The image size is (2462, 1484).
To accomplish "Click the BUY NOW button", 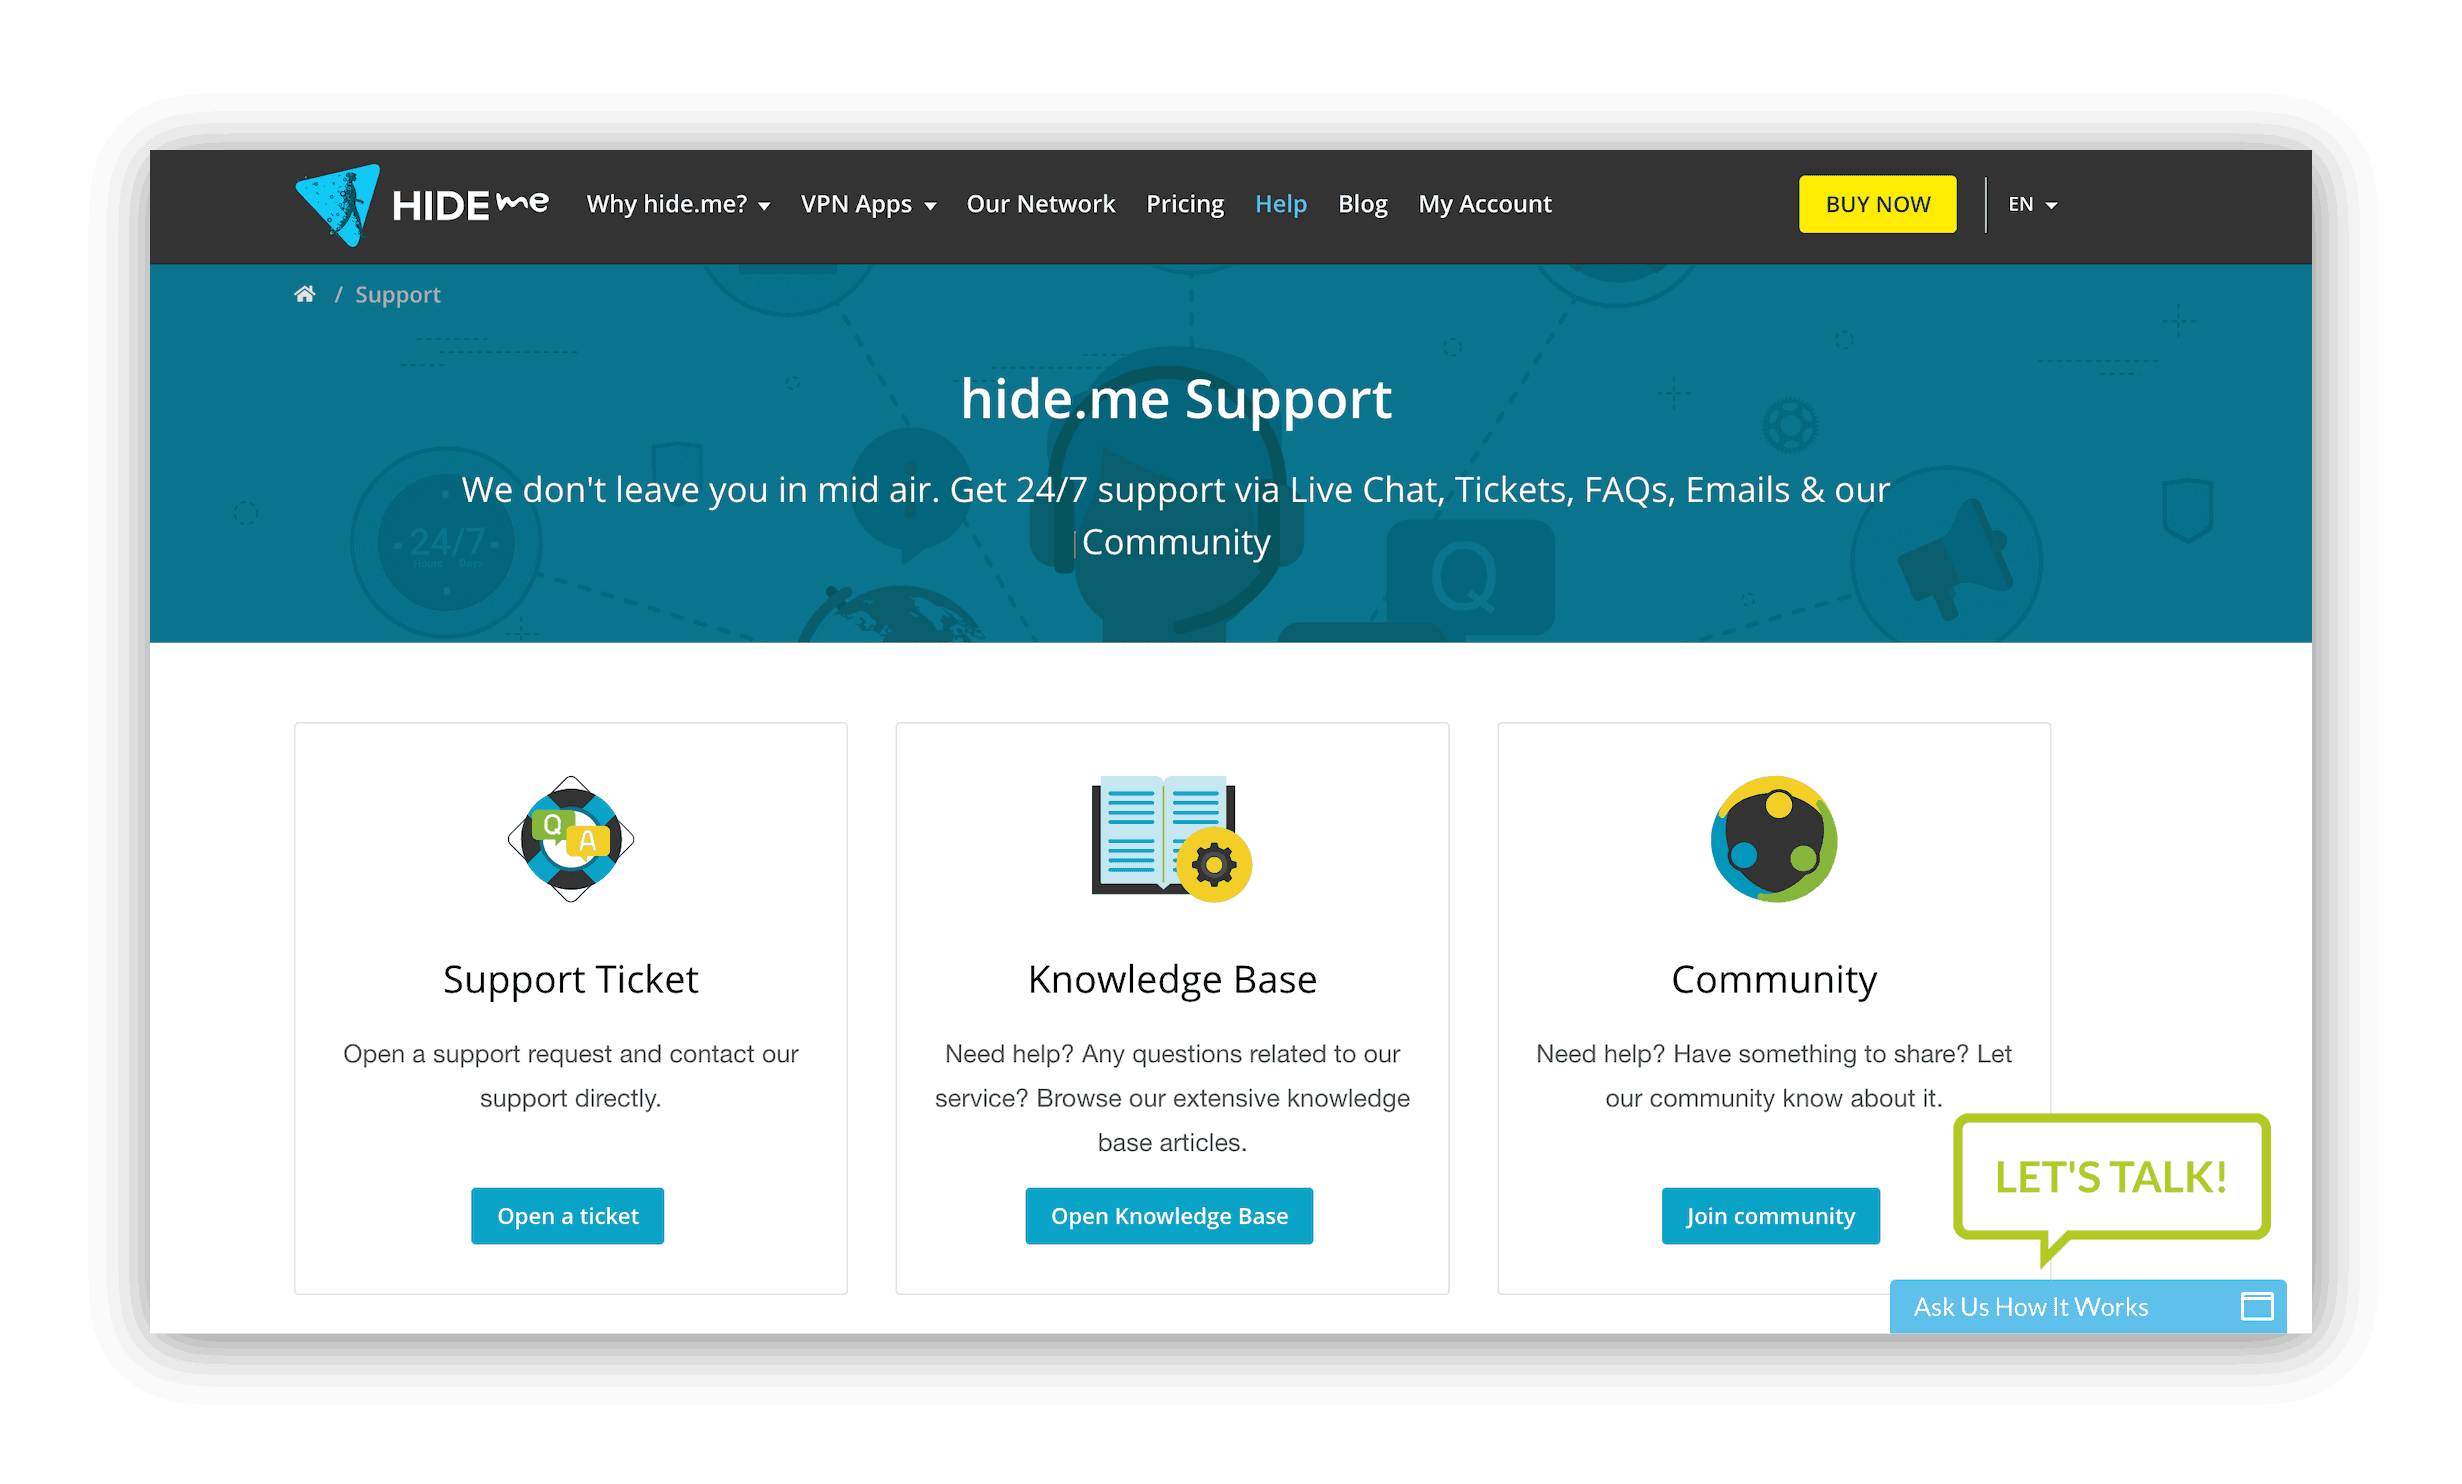I will 1878,204.
